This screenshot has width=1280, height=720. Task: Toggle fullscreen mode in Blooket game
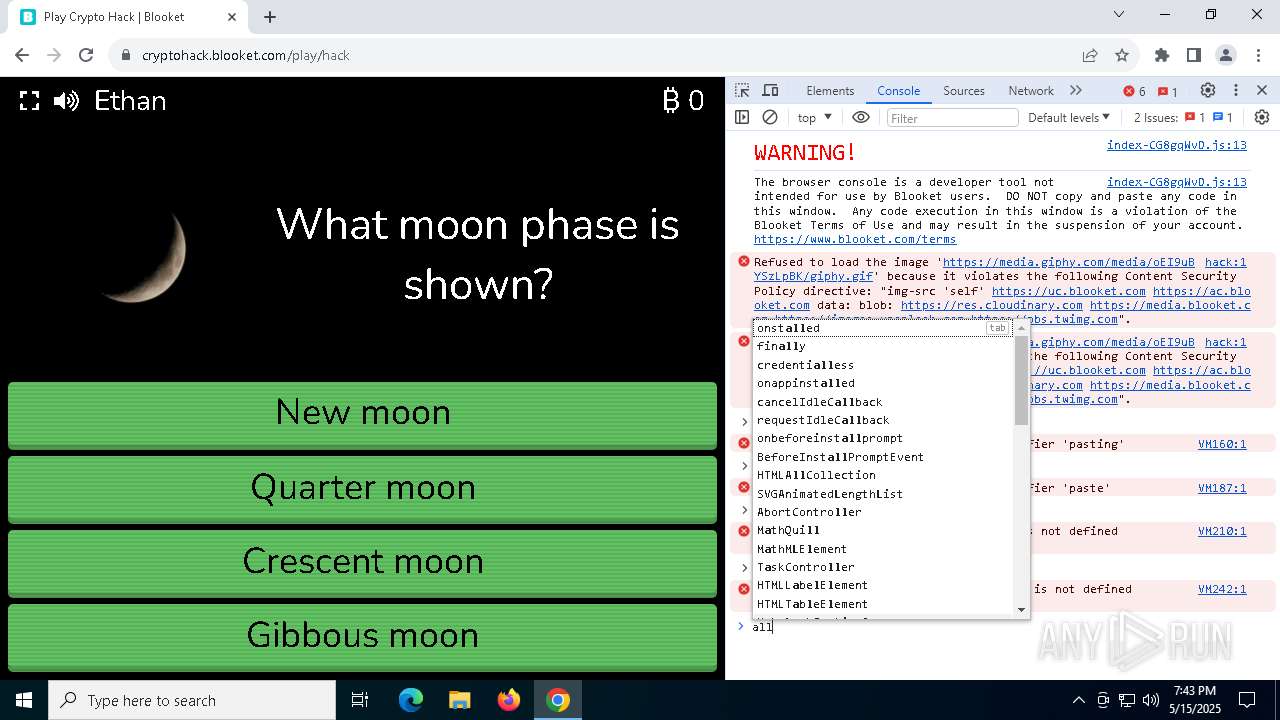[30, 101]
